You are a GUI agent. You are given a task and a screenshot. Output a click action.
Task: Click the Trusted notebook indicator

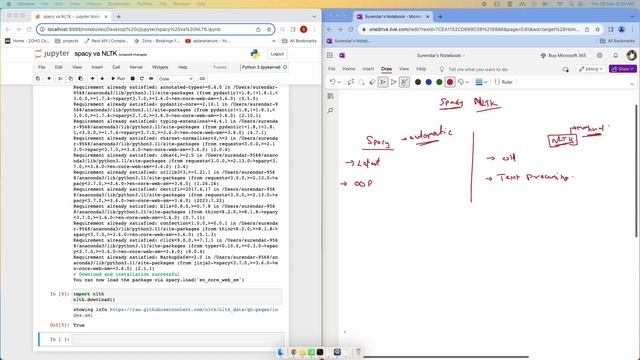(220, 67)
